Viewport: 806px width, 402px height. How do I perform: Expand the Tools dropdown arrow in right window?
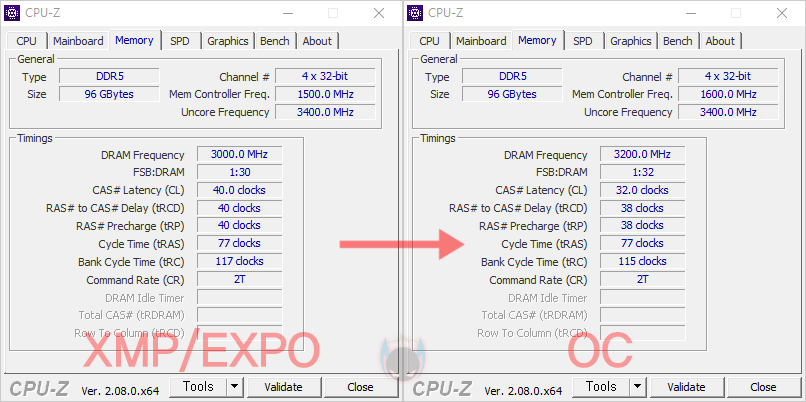point(637,387)
